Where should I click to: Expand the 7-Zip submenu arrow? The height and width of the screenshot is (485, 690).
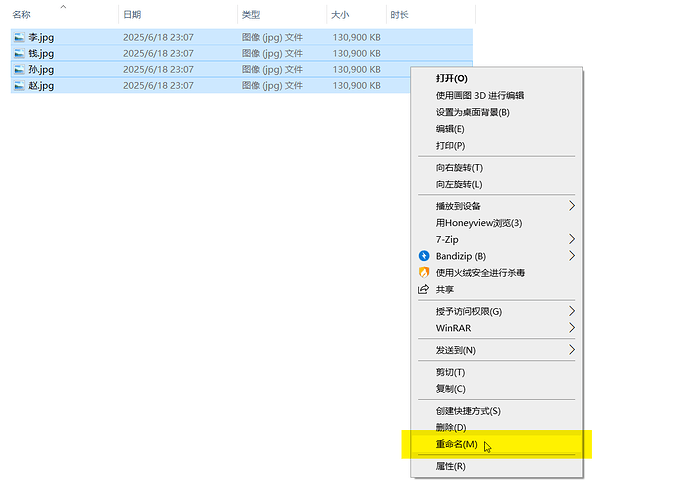572,239
